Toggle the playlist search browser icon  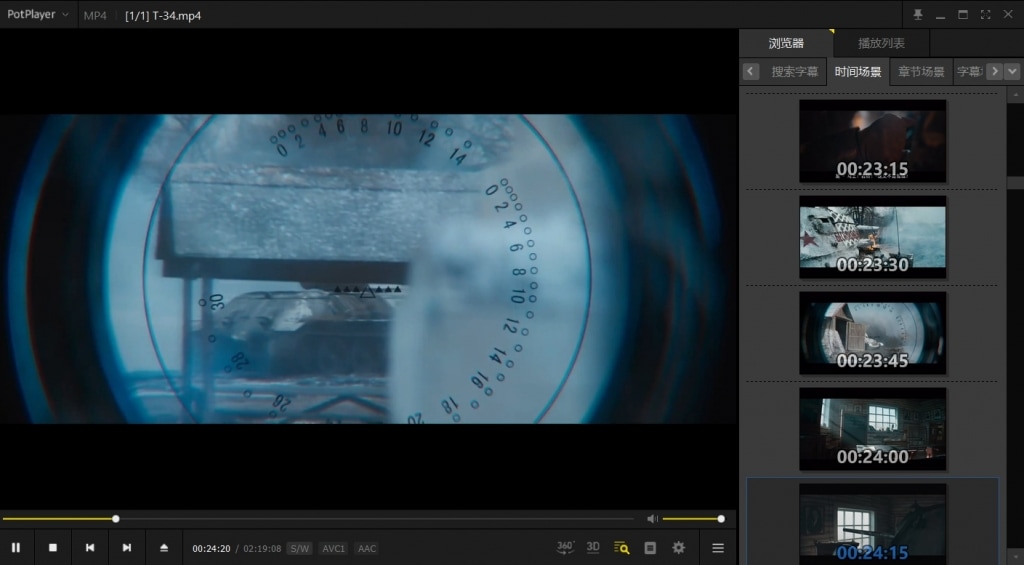click(622, 548)
